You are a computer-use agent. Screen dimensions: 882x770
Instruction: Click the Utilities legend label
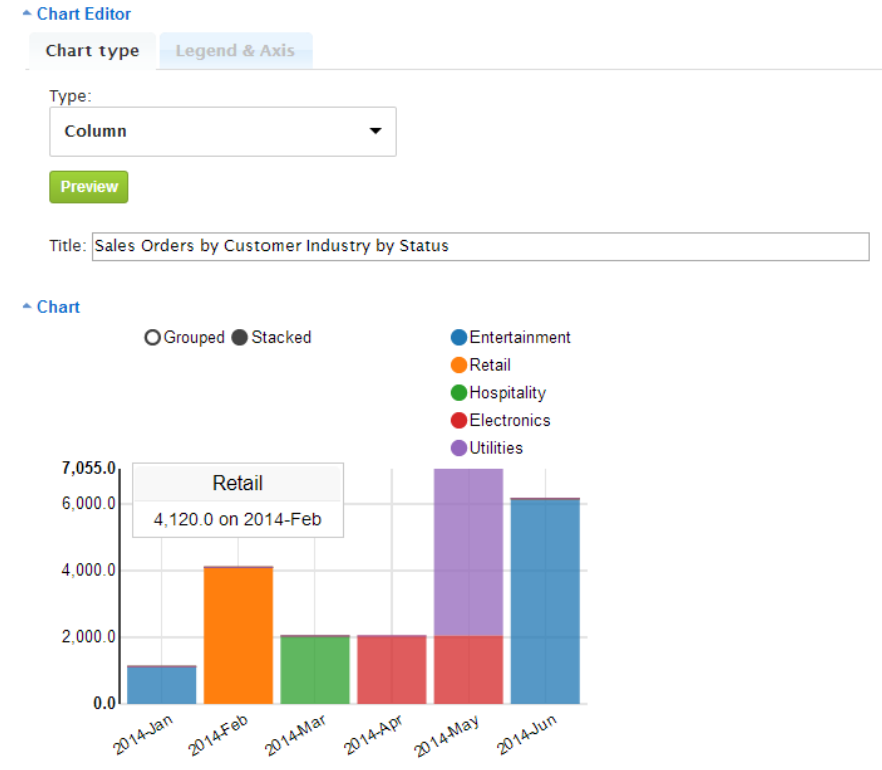[x=496, y=448]
